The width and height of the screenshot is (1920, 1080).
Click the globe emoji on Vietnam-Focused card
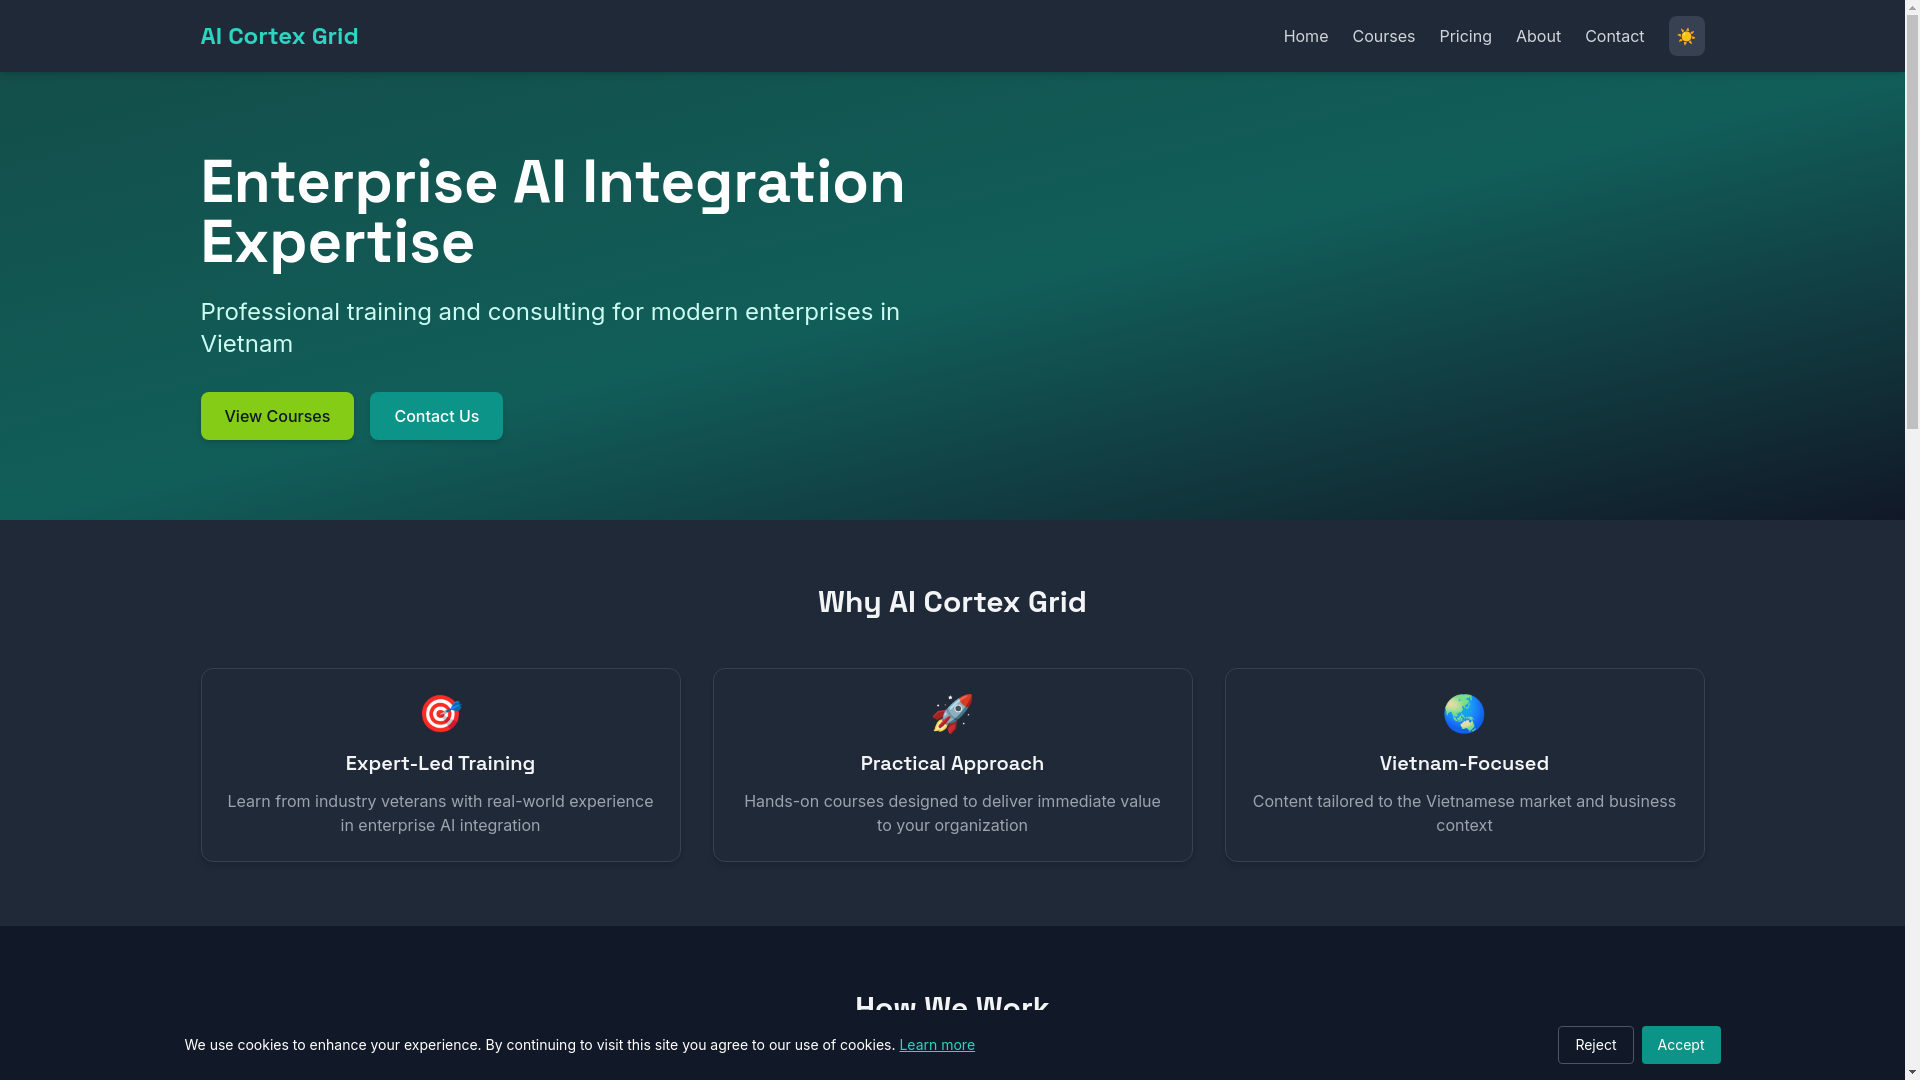click(1464, 714)
